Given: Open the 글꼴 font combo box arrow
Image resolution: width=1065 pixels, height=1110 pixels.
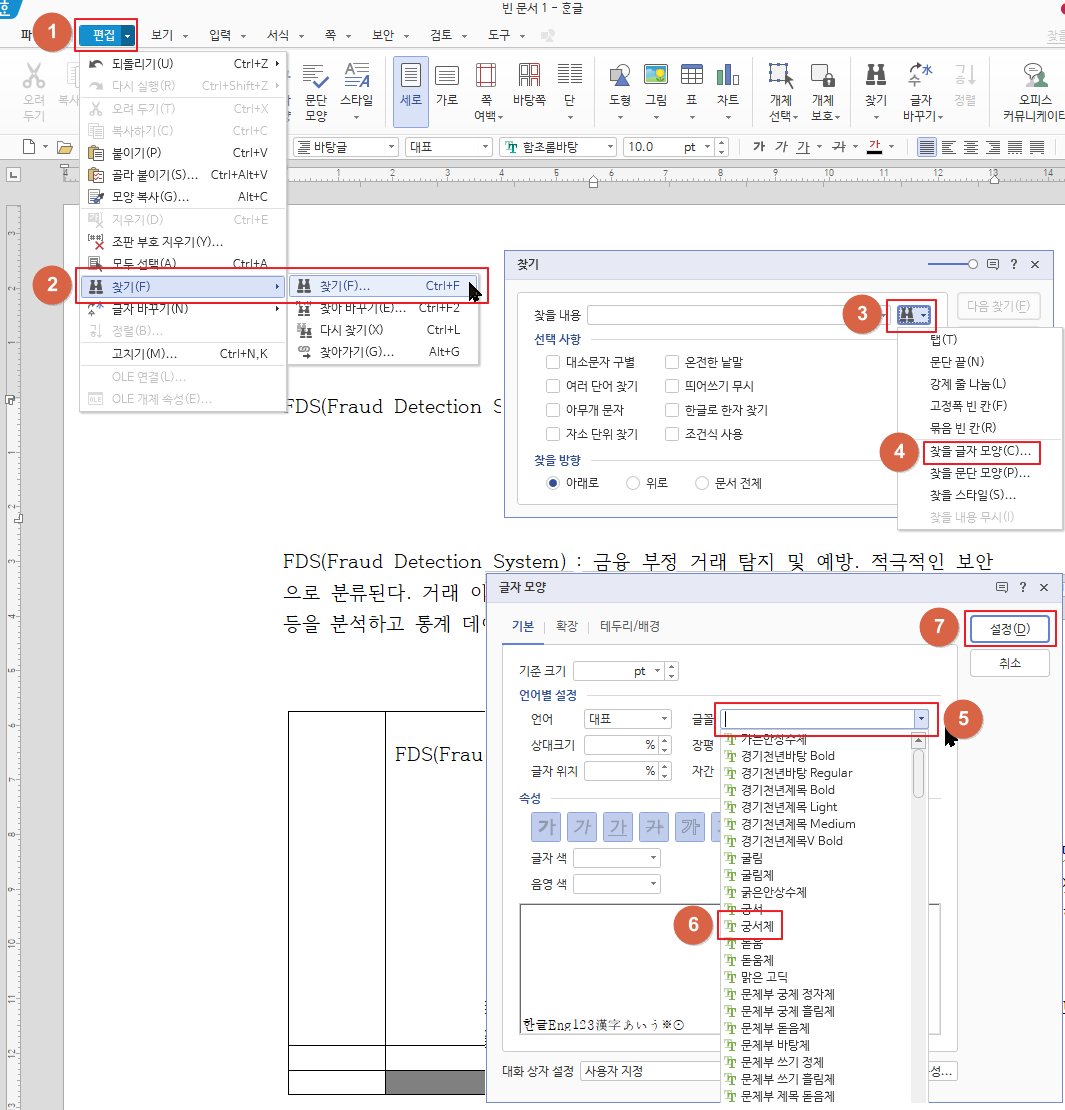Looking at the screenshot, I should pos(921,719).
